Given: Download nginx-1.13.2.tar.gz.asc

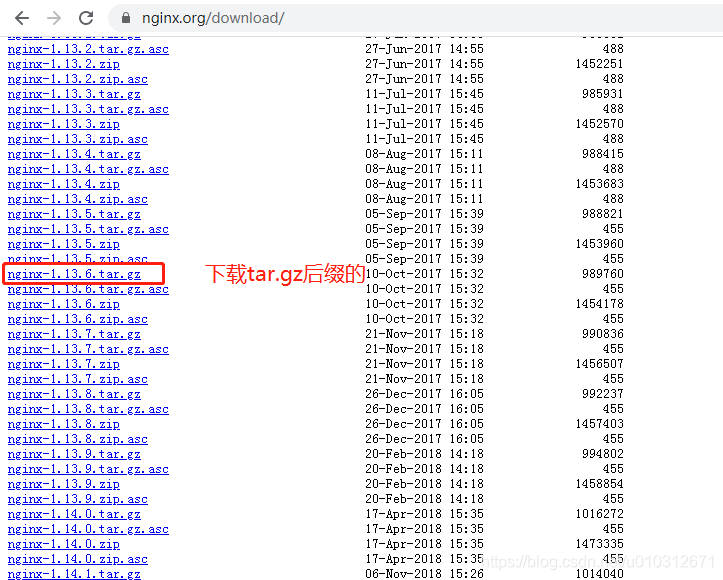Looking at the screenshot, I should [88, 49].
